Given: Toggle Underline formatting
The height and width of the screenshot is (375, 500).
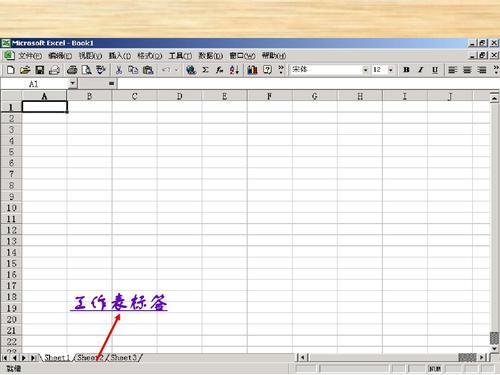Looking at the screenshot, I should coord(435,70).
